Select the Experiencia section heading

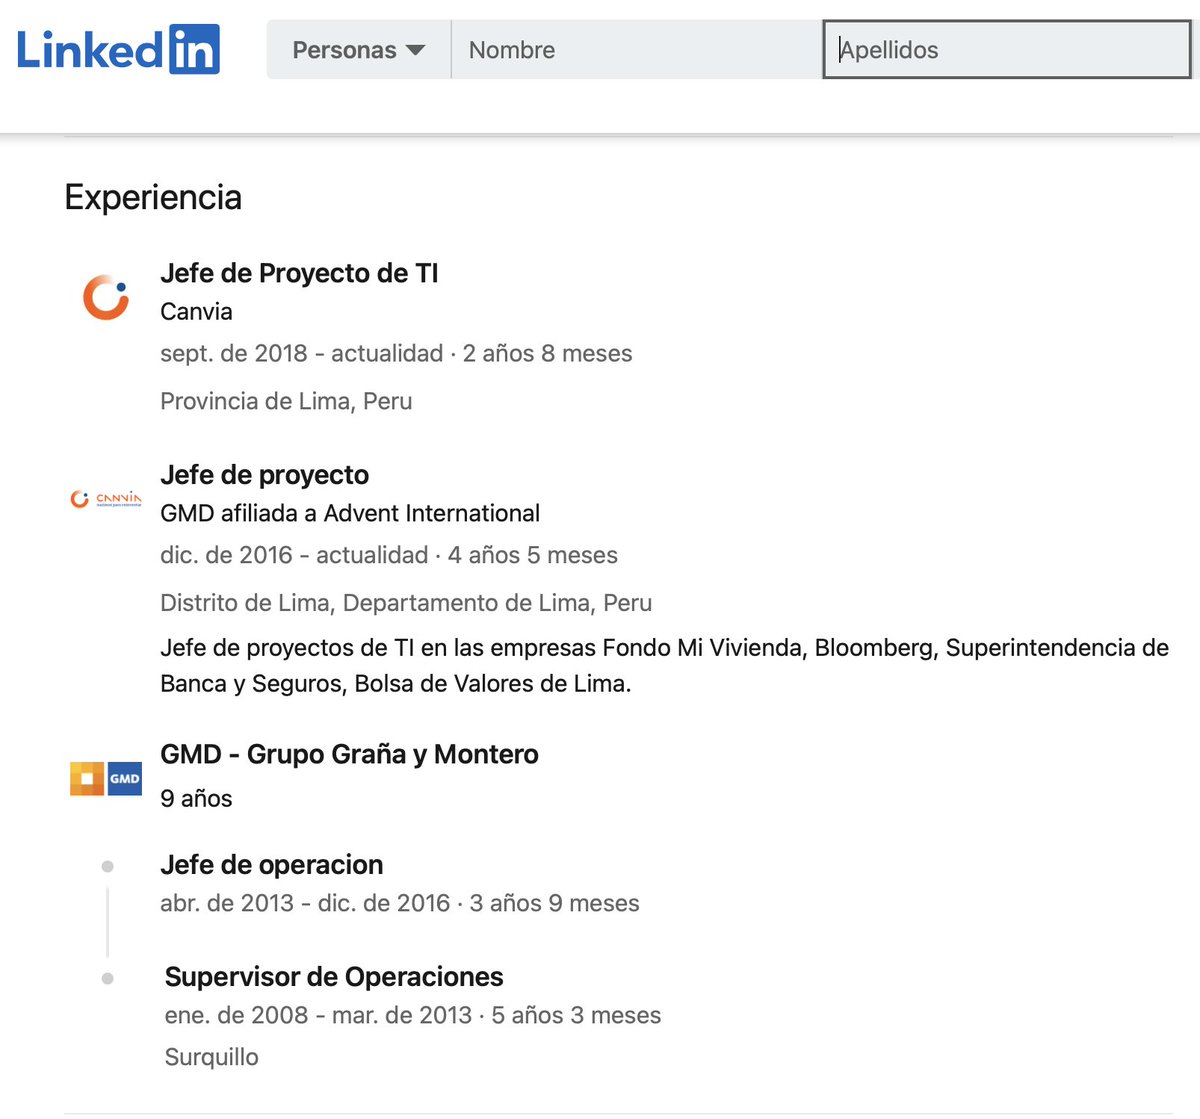[153, 197]
